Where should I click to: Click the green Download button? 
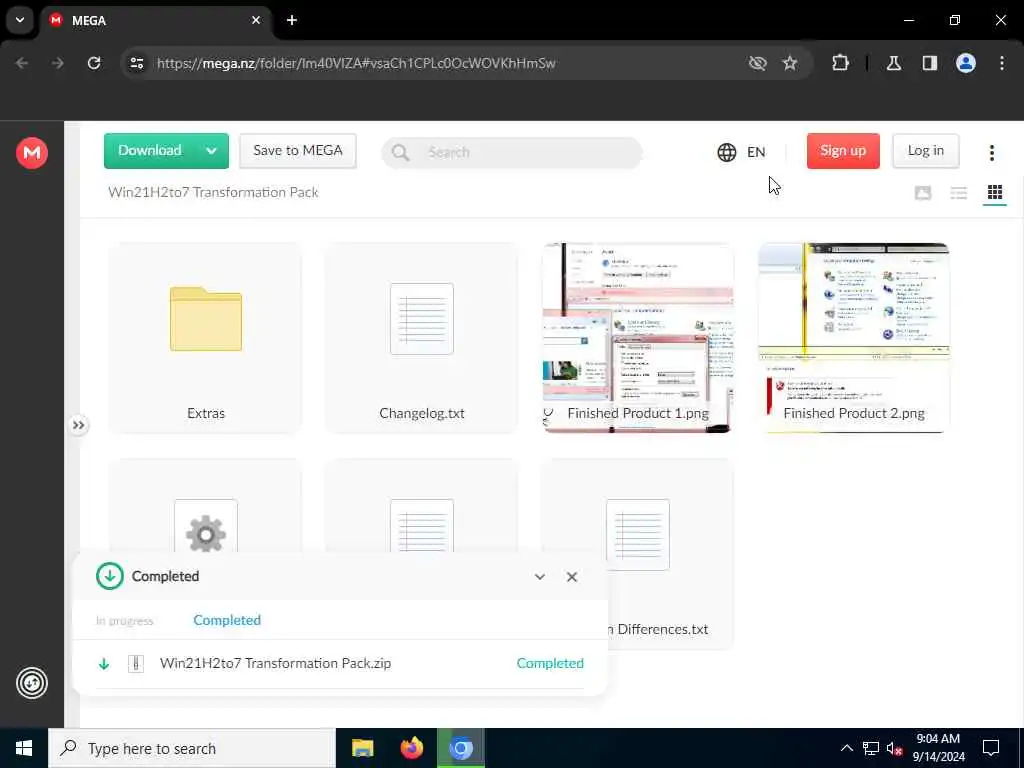pos(150,151)
